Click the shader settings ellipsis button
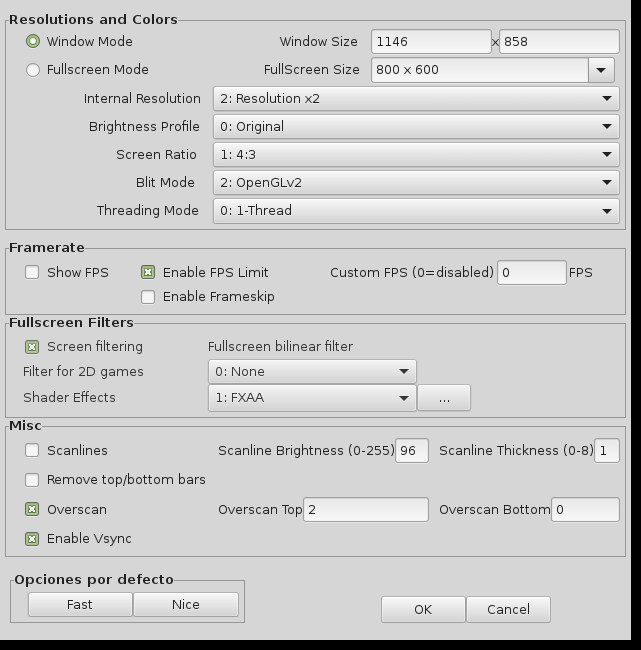The image size is (641, 650). (x=444, y=398)
